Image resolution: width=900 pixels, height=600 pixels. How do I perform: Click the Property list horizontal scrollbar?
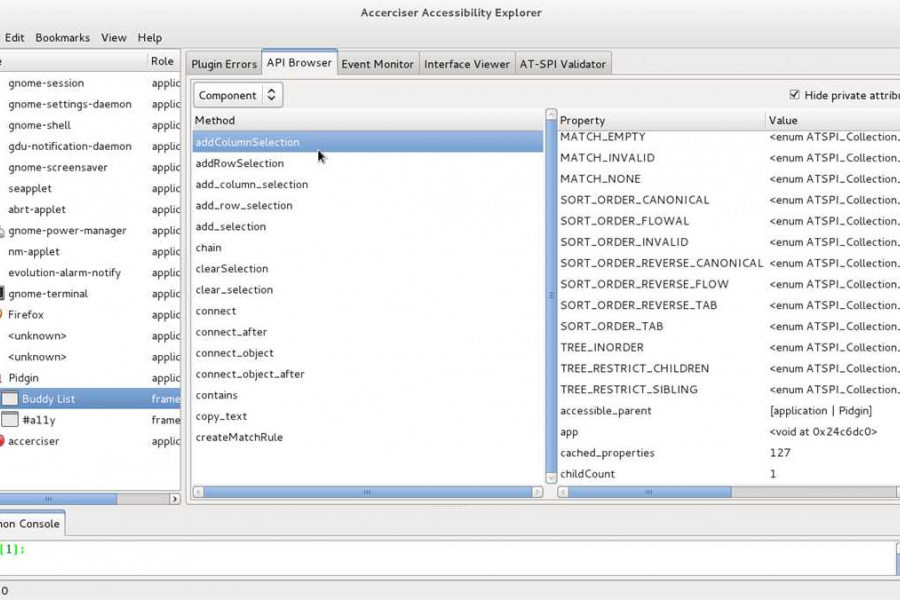pyautogui.click(x=649, y=492)
